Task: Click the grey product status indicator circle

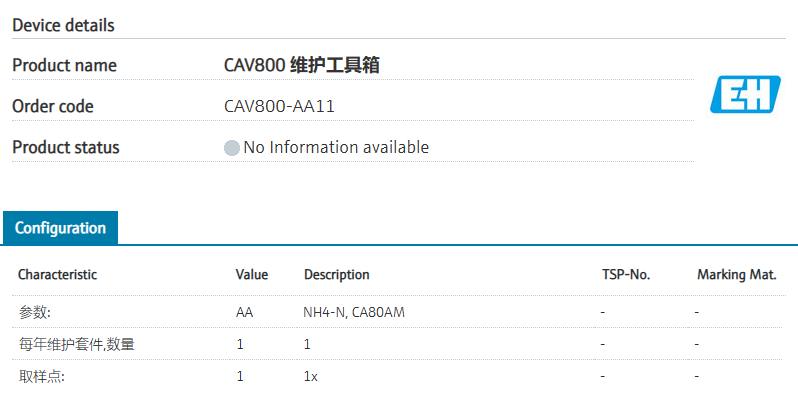Action: tap(232, 148)
